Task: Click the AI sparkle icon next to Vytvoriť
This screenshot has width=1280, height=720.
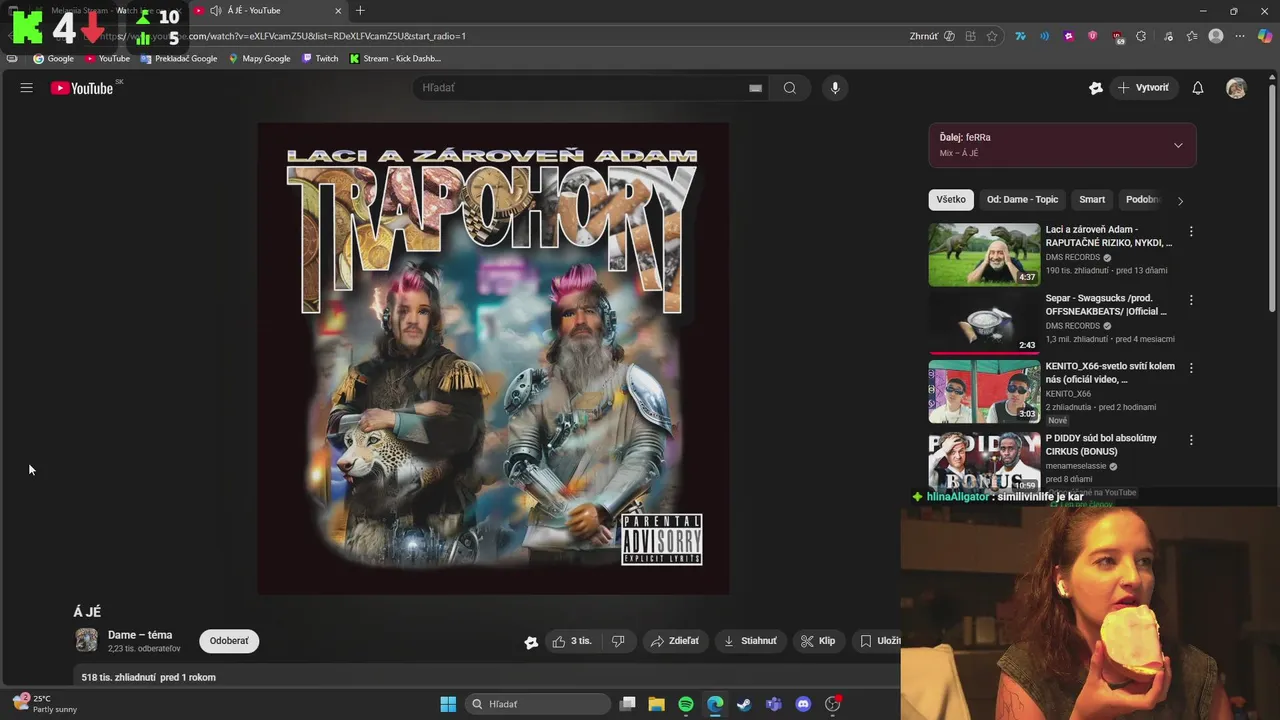Action: 1096,88
